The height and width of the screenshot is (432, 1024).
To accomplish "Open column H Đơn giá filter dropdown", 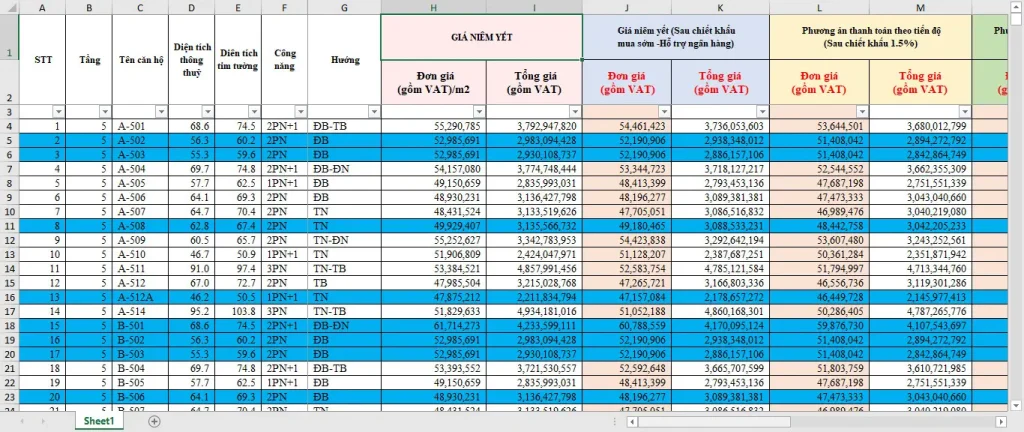I will (479, 112).
